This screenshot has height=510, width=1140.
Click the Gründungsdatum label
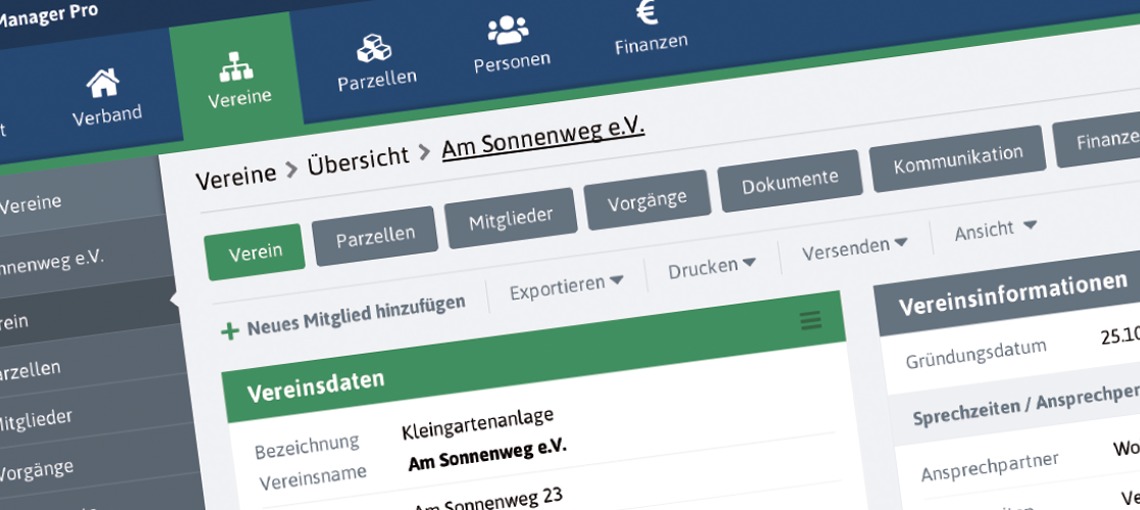point(976,354)
